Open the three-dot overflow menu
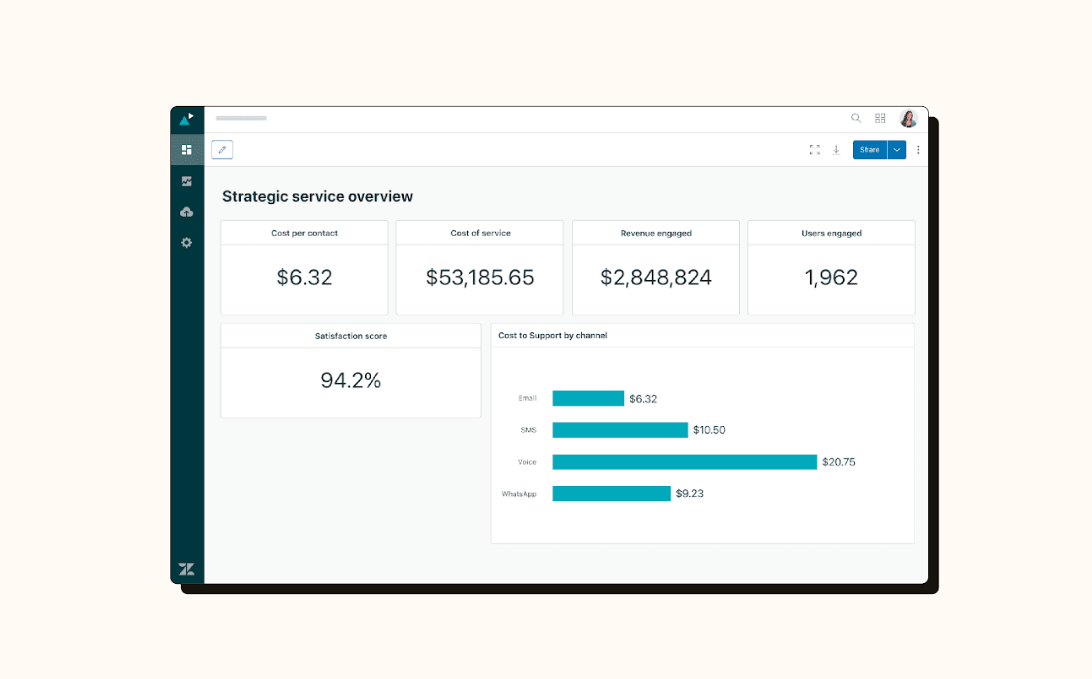1092x679 pixels. [x=918, y=149]
